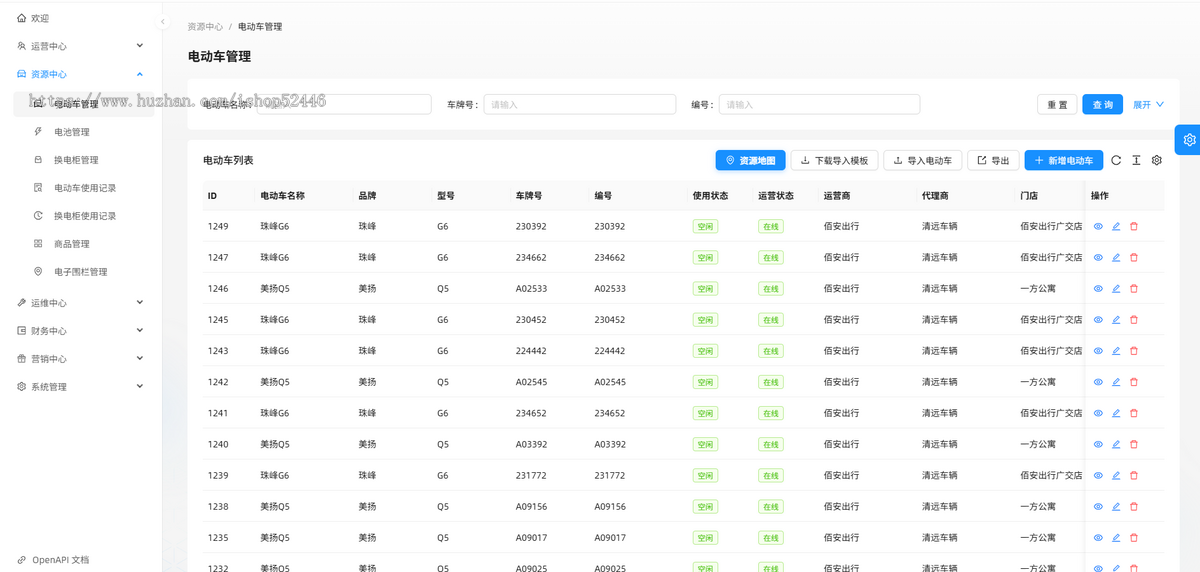Screen dimensions: 1200x572
Task: Collapse the left sidebar arrow
Action: tap(163, 22)
